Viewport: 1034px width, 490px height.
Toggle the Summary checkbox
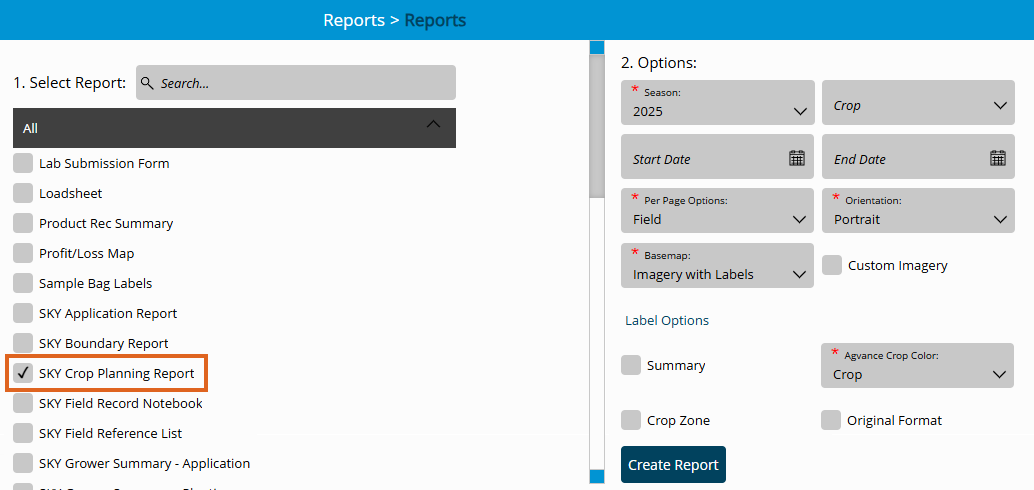[x=631, y=365]
